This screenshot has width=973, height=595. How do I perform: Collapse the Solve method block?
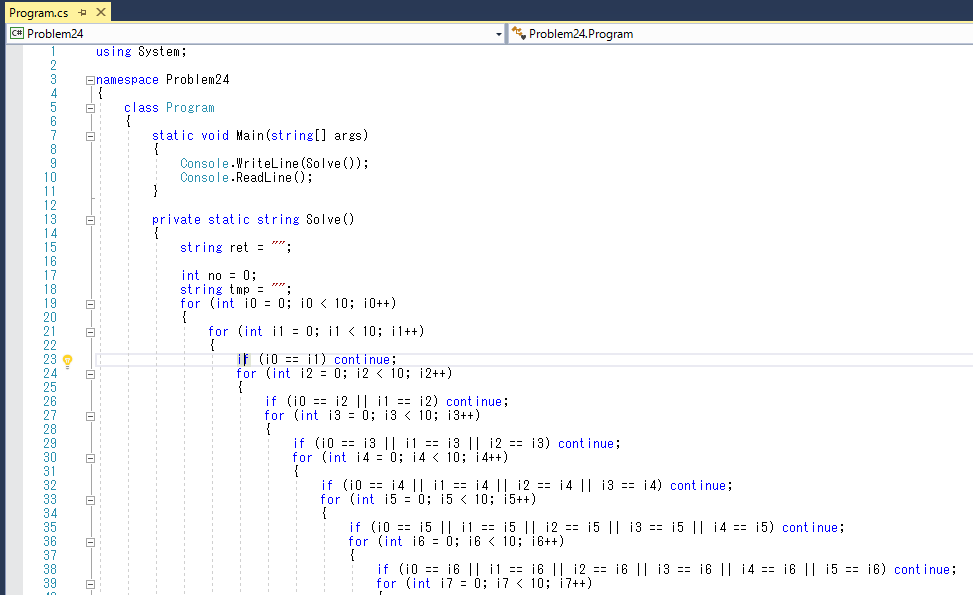90,220
